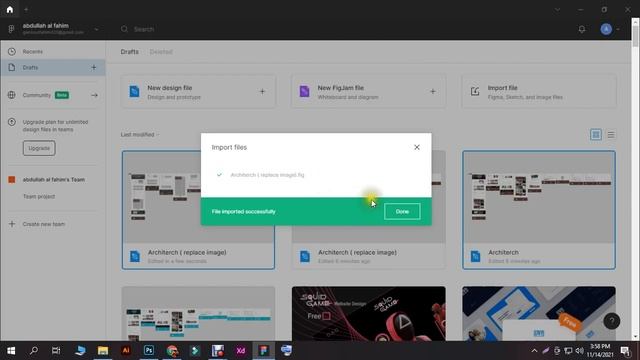Screen dimensions: 640x360
Task: Switch to the Drafts tab
Action: (129, 52)
